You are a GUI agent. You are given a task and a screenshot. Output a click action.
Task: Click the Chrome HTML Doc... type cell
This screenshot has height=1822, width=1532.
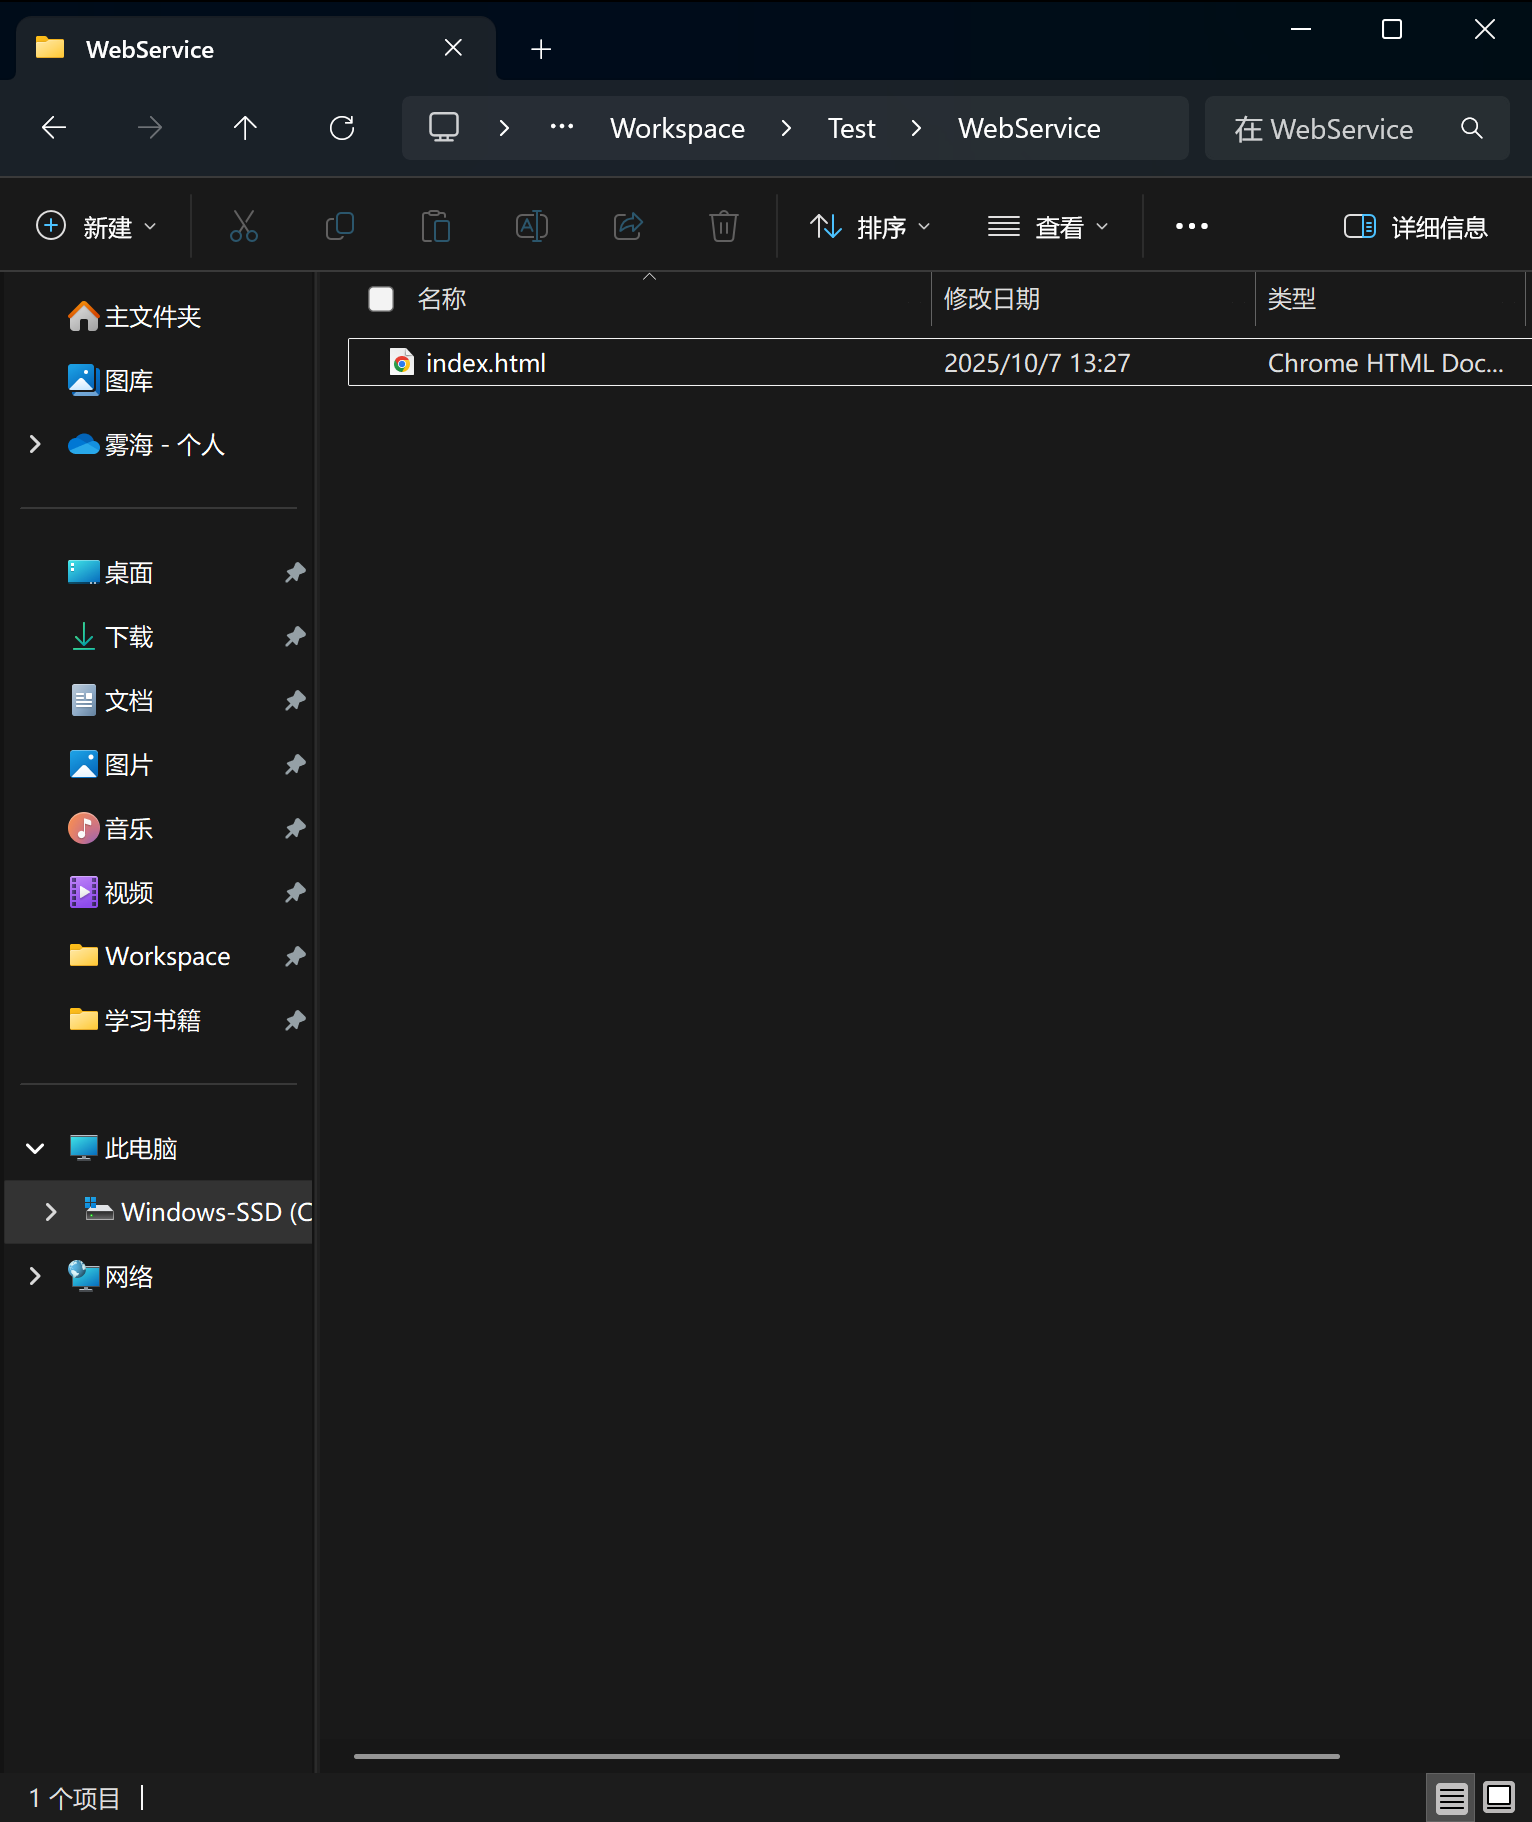point(1385,363)
